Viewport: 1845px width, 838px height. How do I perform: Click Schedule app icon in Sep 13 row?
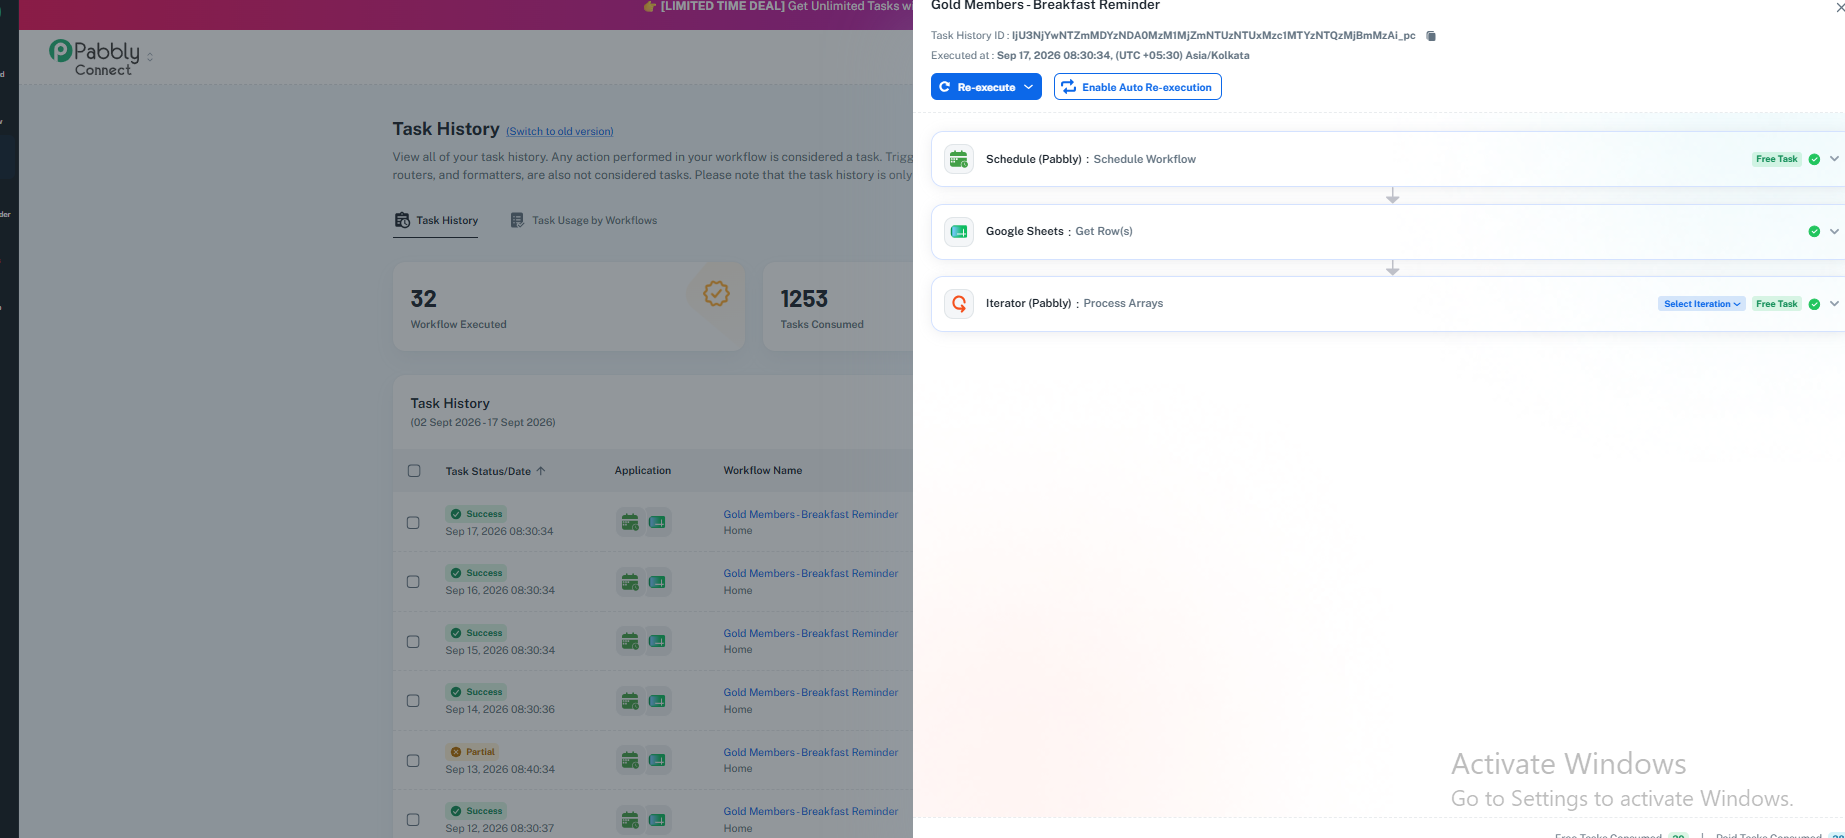point(630,760)
